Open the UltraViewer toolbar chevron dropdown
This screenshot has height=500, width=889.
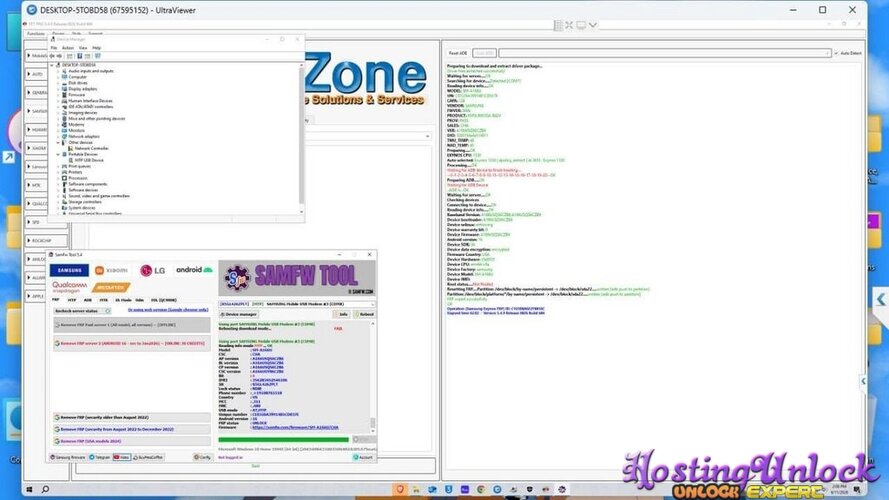[592, 25]
